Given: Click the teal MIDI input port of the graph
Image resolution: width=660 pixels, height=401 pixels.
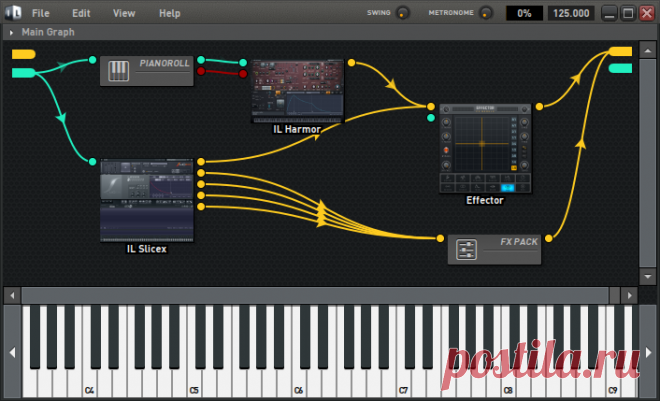Looking at the screenshot, I should pos(24,73).
